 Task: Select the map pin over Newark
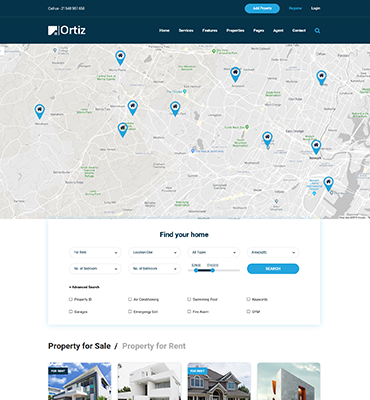[x=316, y=147]
